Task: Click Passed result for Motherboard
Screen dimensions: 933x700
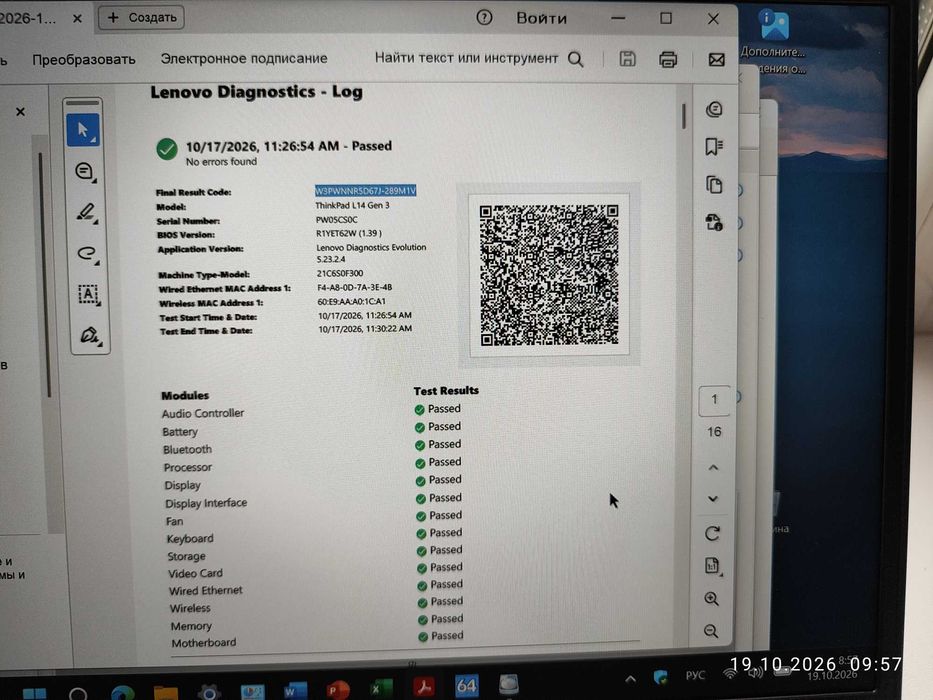Action: tap(441, 636)
